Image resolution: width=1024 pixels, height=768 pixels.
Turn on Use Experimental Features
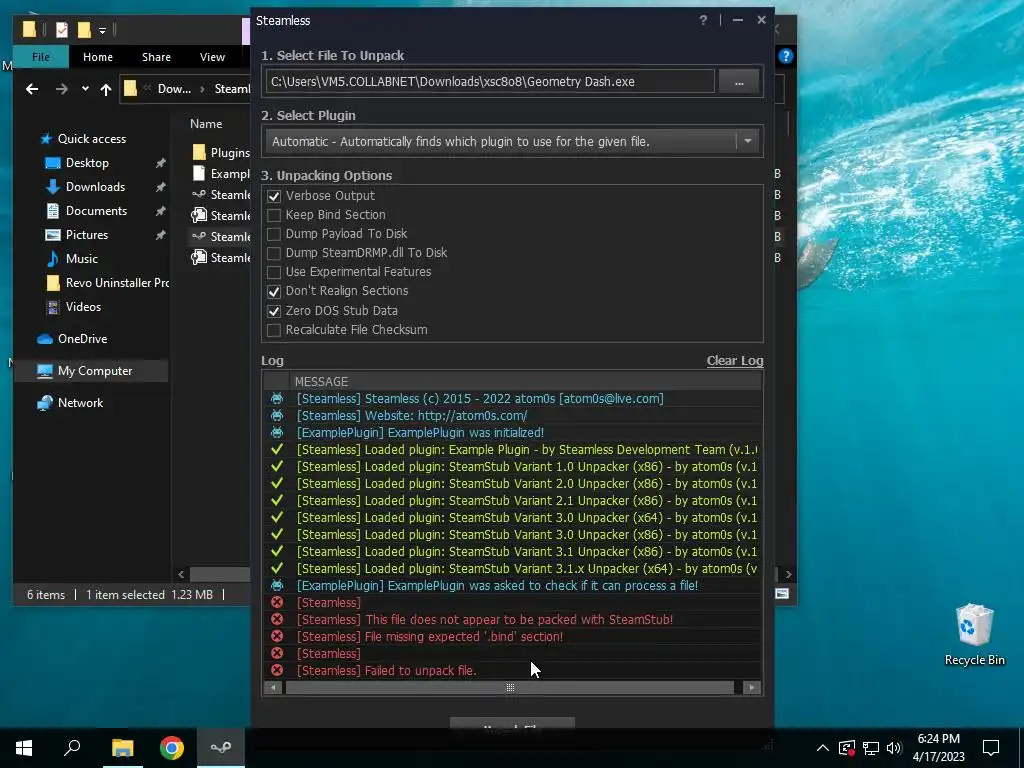[274, 272]
